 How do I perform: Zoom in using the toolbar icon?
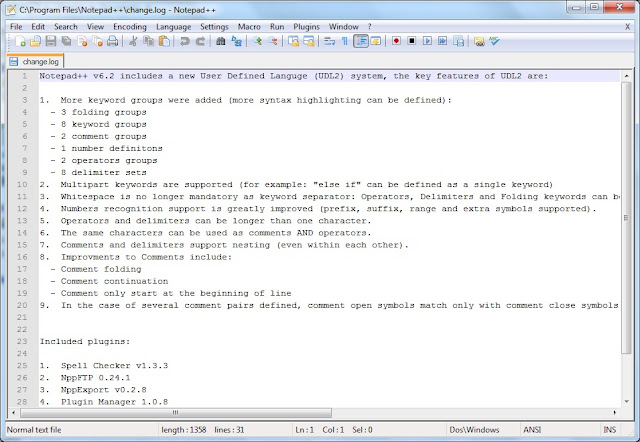(257, 41)
